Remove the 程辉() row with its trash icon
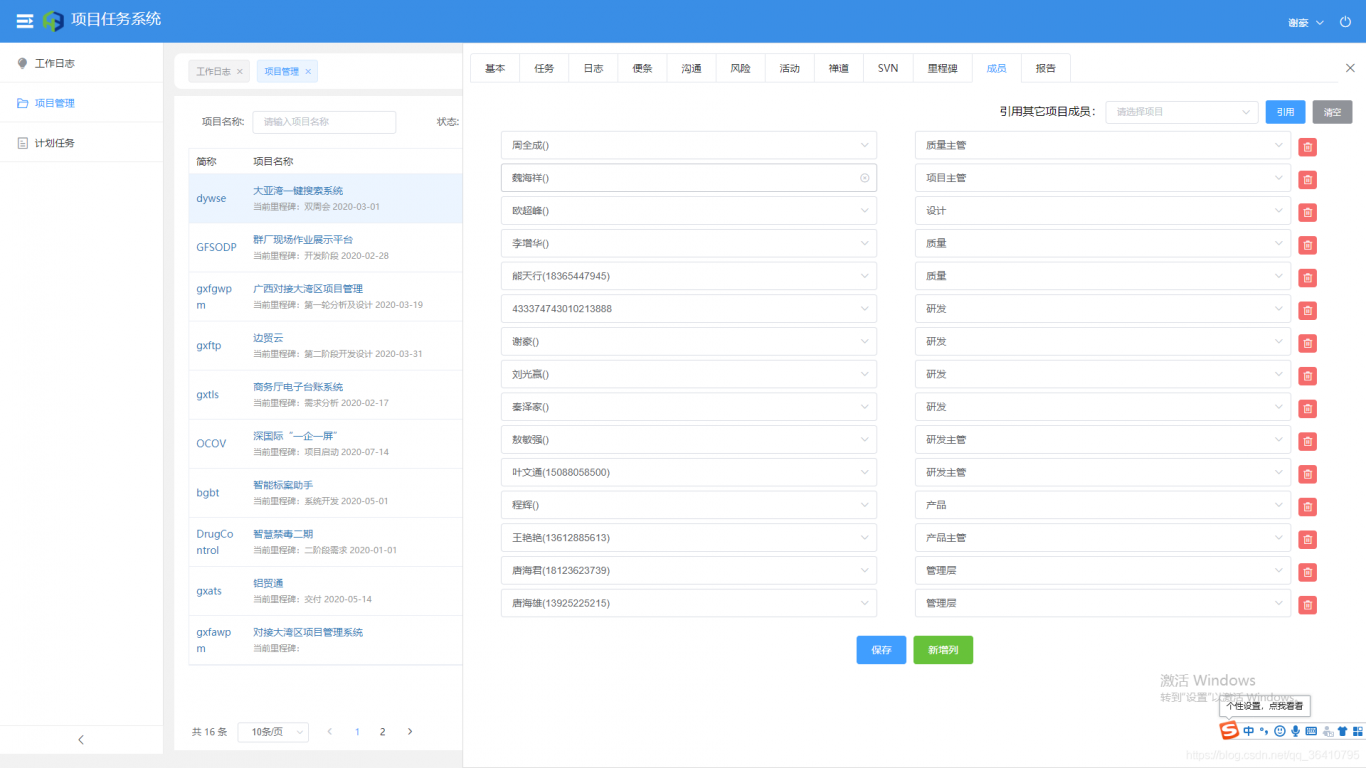This screenshot has height=768, width=1366. [x=1307, y=507]
